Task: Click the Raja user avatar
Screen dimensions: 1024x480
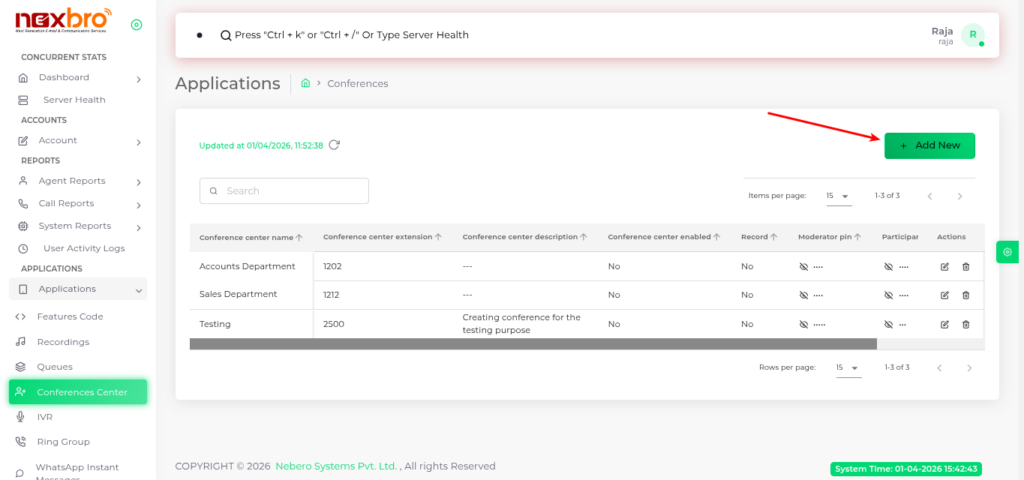Action: click(972, 36)
